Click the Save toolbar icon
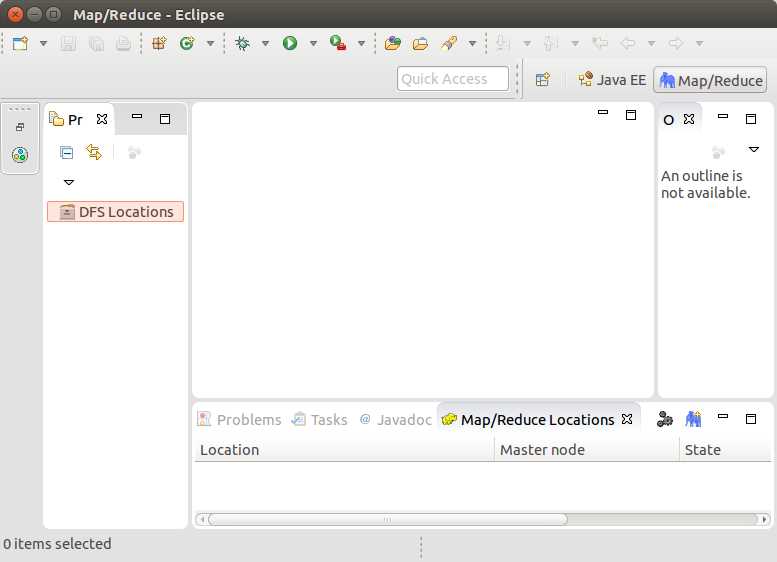The image size is (777, 562). coord(68,44)
